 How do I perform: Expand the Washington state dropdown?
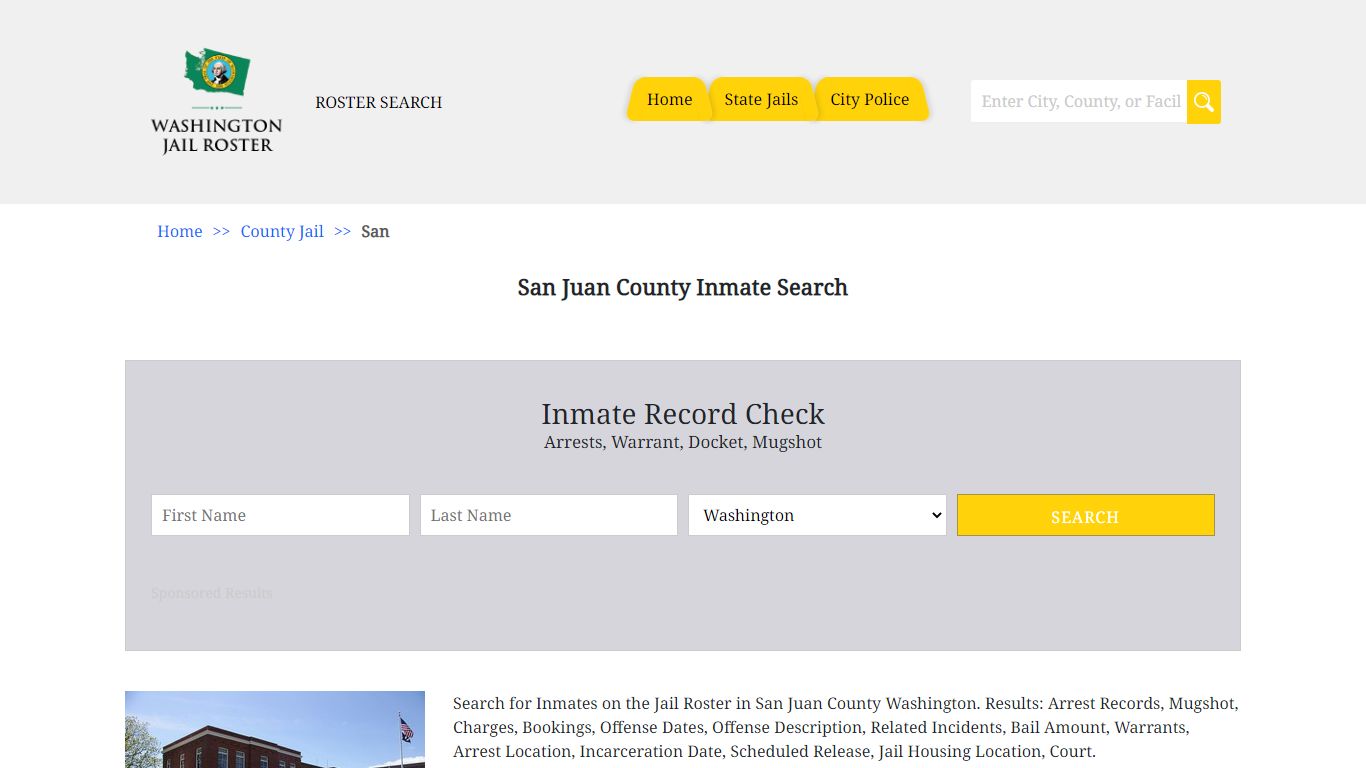[817, 515]
